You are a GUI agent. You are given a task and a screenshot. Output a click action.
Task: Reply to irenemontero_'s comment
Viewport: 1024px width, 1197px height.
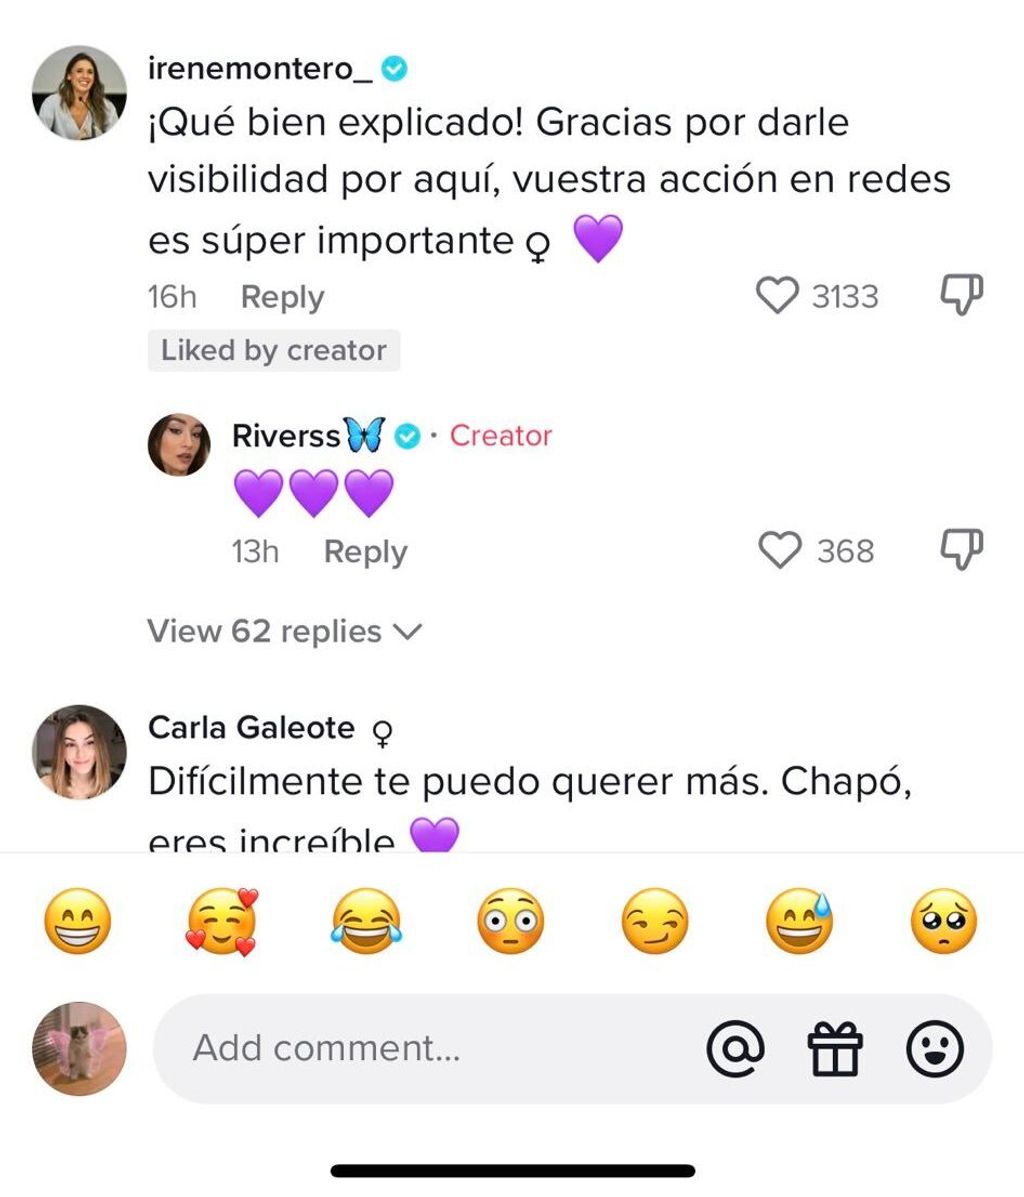[282, 297]
